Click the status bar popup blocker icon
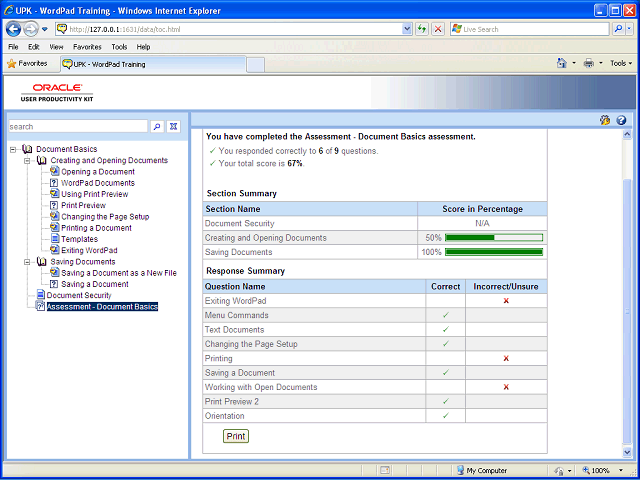Image resolution: width=640 pixels, height=480 pixels. point(385,470)
